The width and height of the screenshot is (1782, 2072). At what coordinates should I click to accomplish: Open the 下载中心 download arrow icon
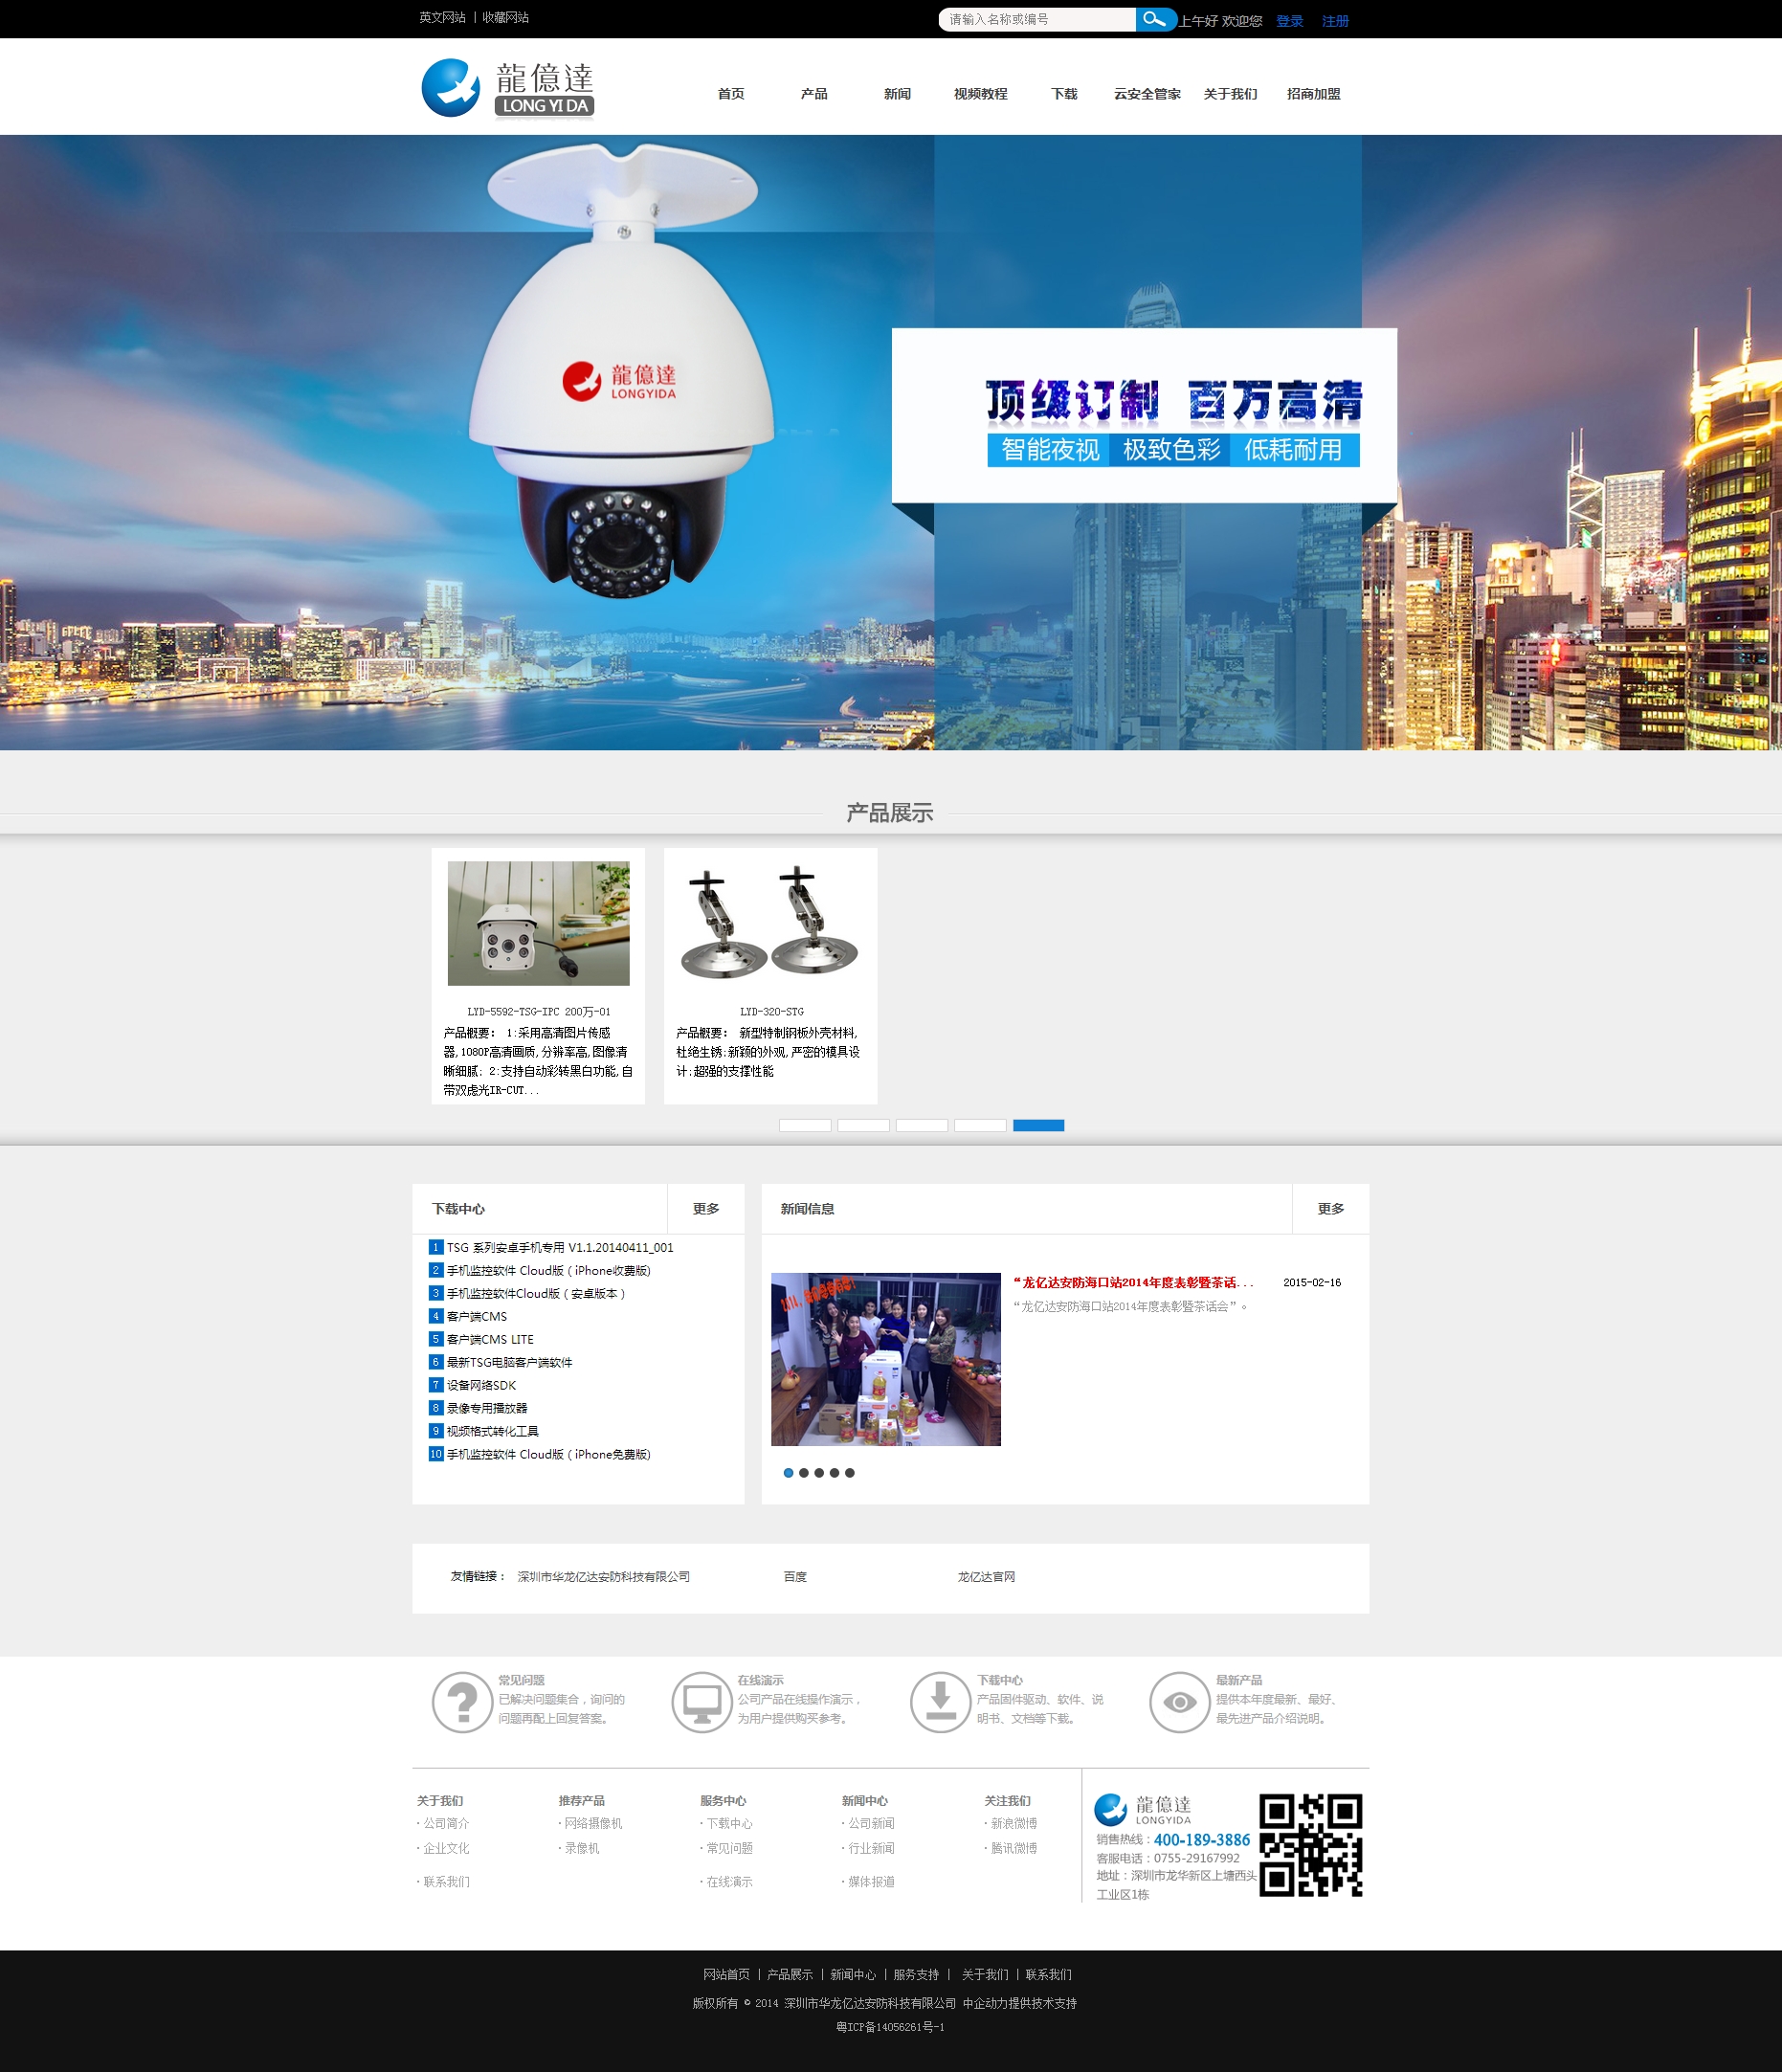tap(940, 1702)
